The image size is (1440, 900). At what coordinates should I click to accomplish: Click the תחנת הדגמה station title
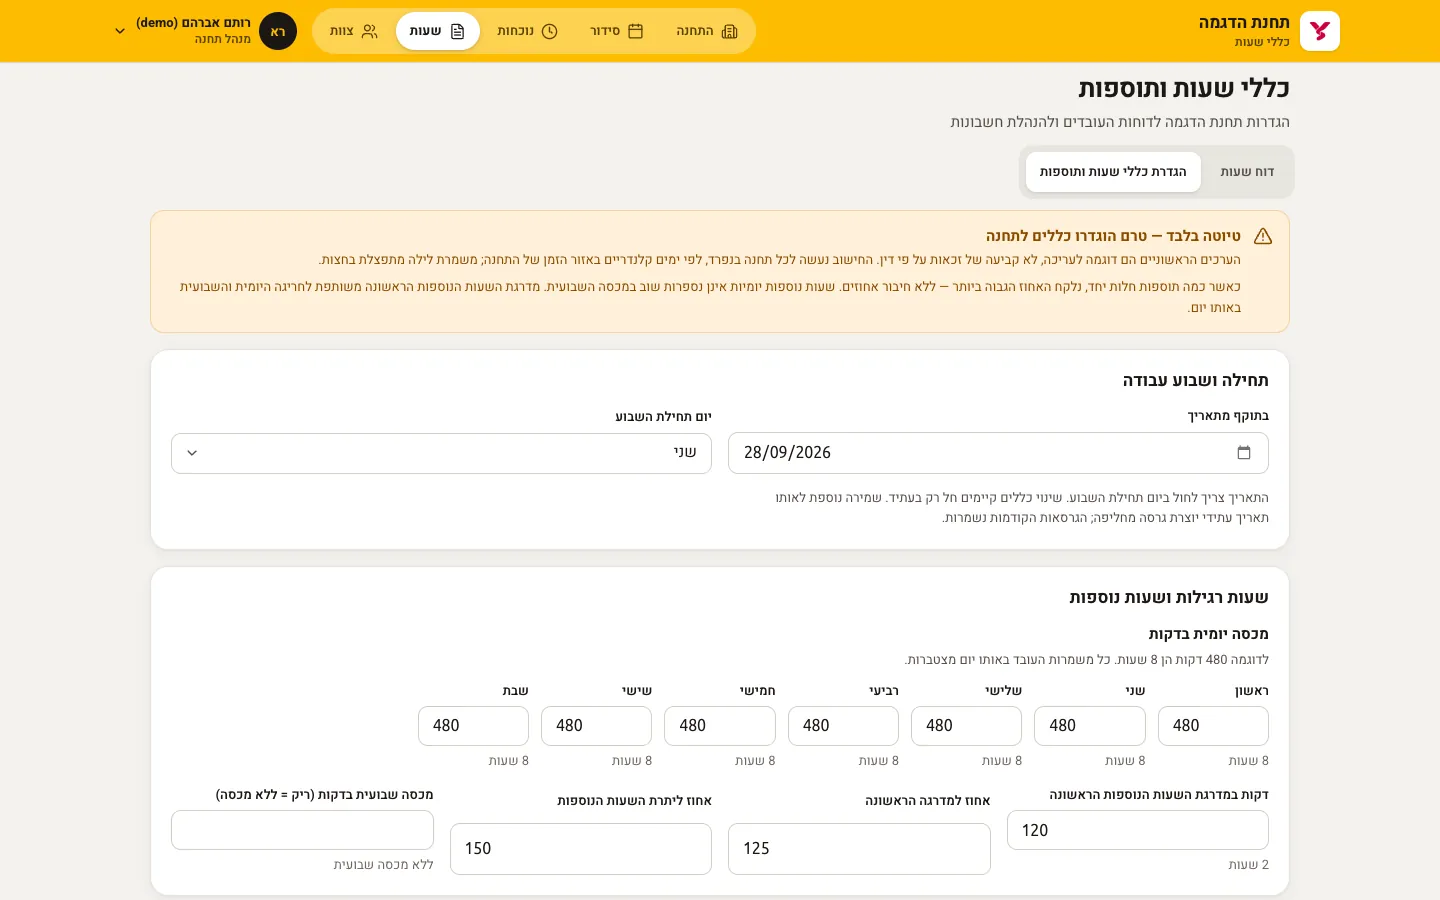point(1244,22)
